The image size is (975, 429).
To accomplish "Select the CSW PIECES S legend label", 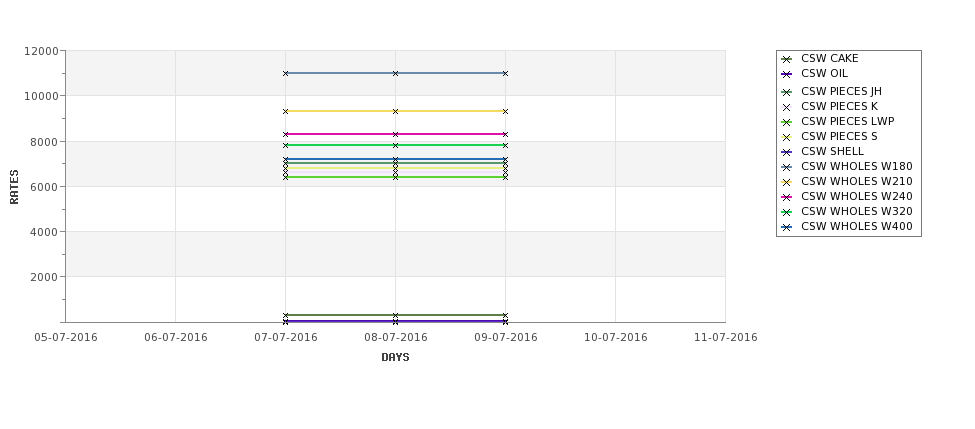I will [839, 136].
